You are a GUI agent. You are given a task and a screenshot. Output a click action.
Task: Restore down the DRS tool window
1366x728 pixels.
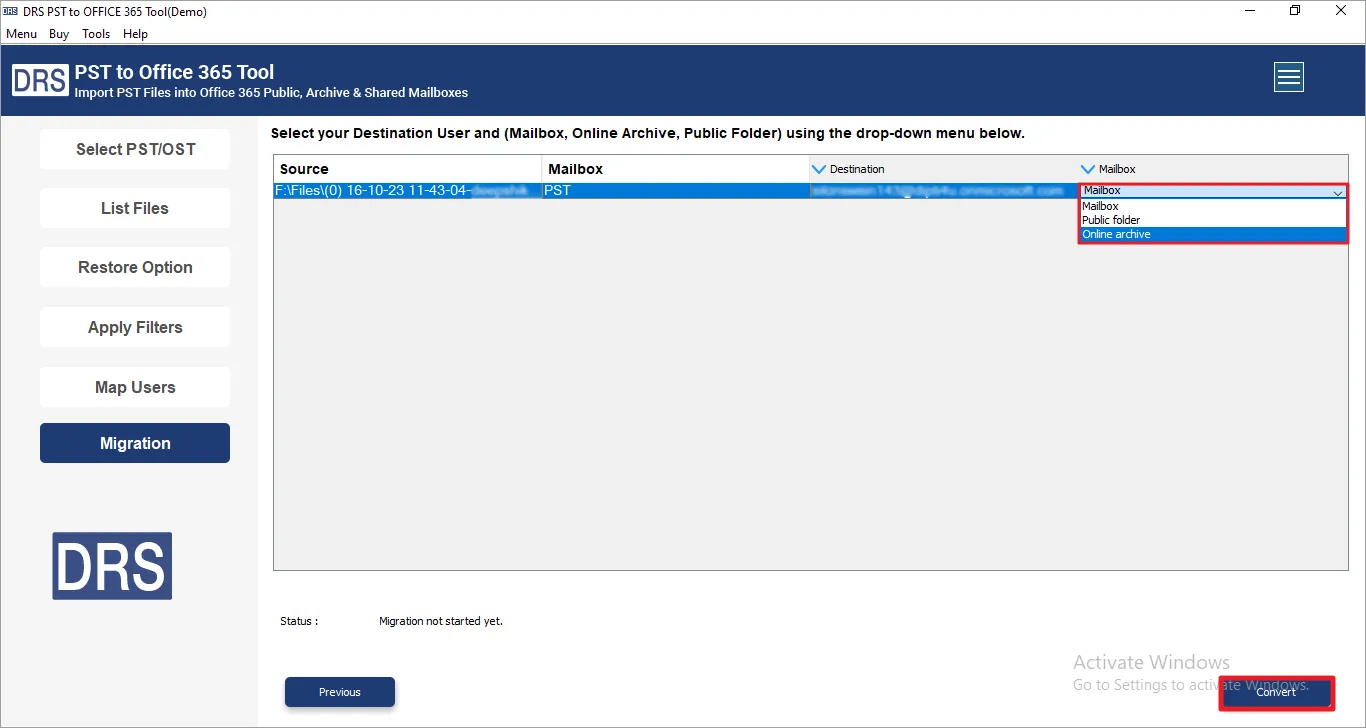click(x=1296, y=11)
